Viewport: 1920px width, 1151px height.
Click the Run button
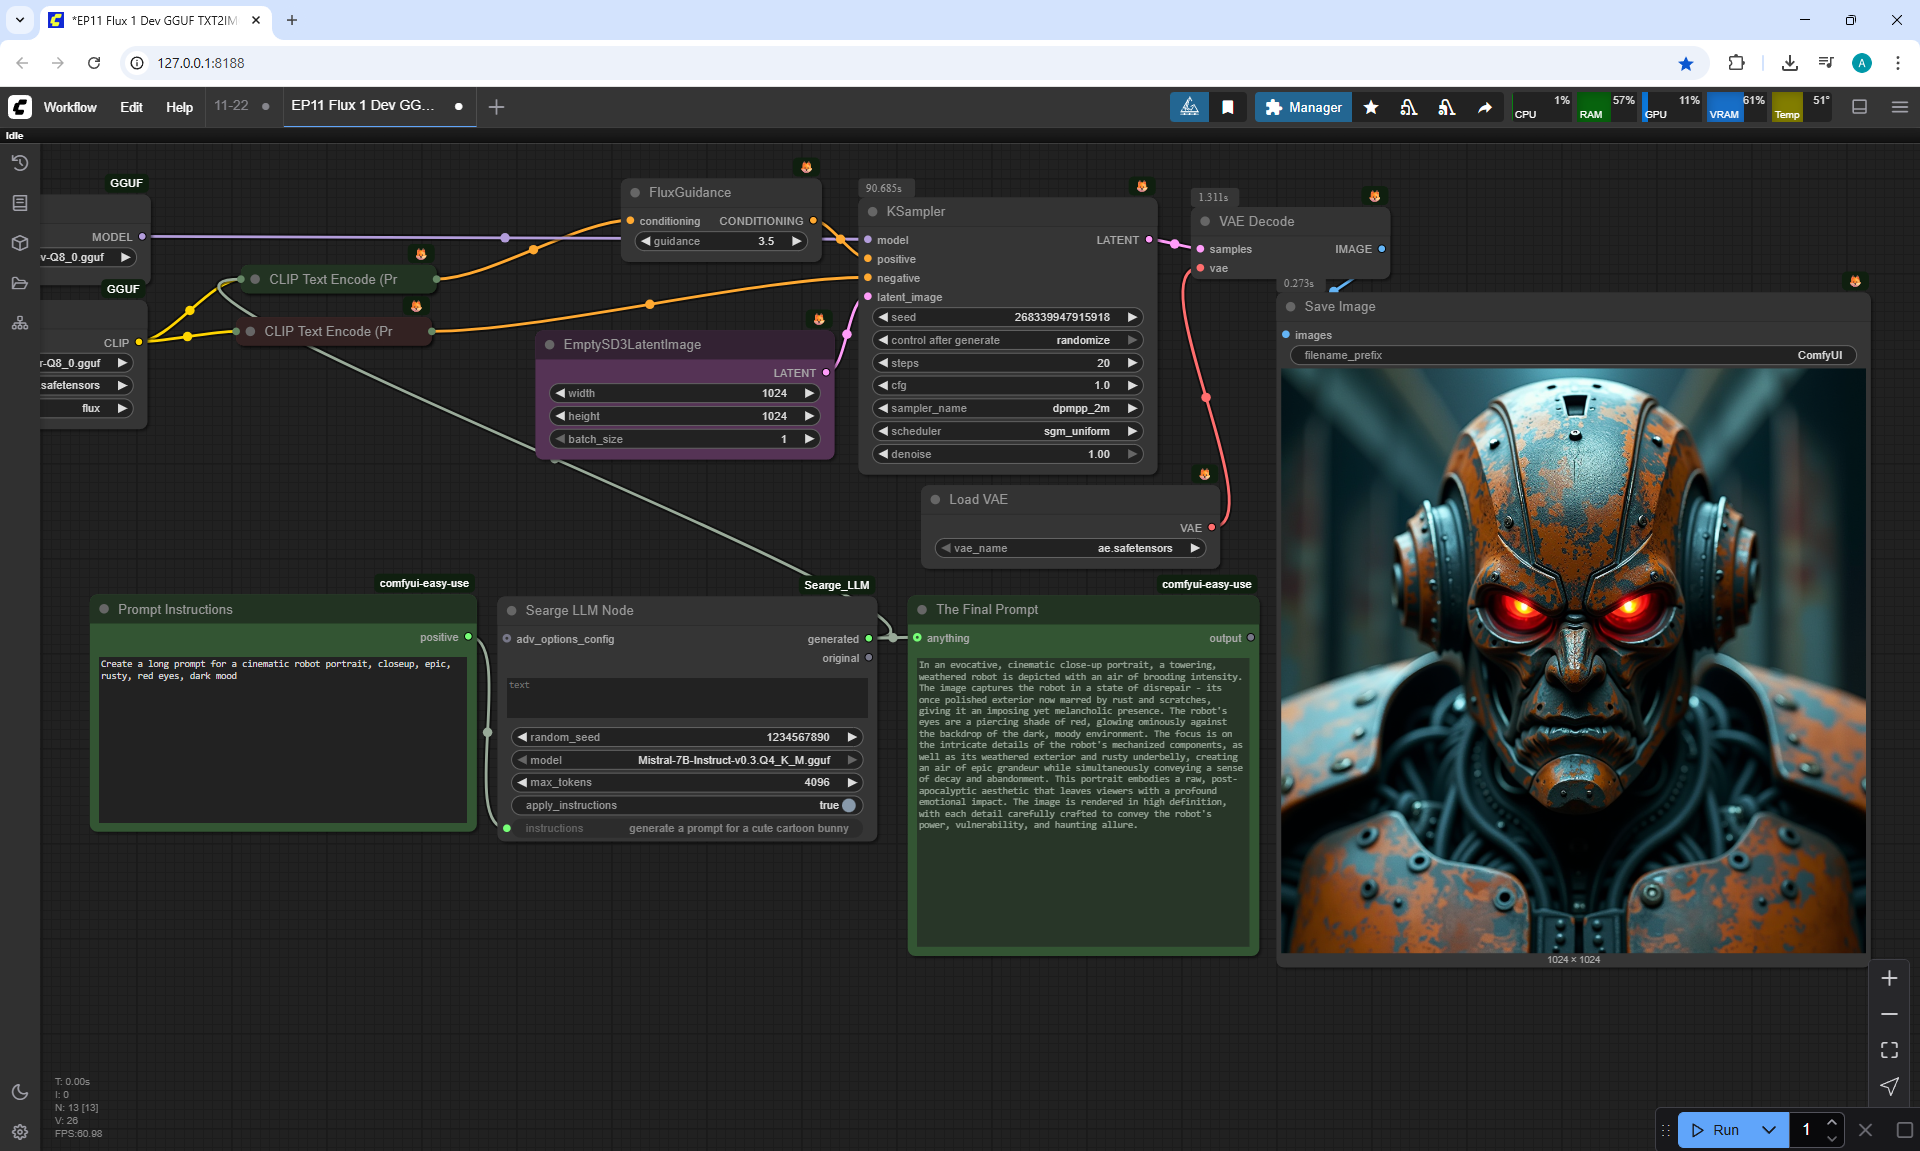point(1717,1130)
